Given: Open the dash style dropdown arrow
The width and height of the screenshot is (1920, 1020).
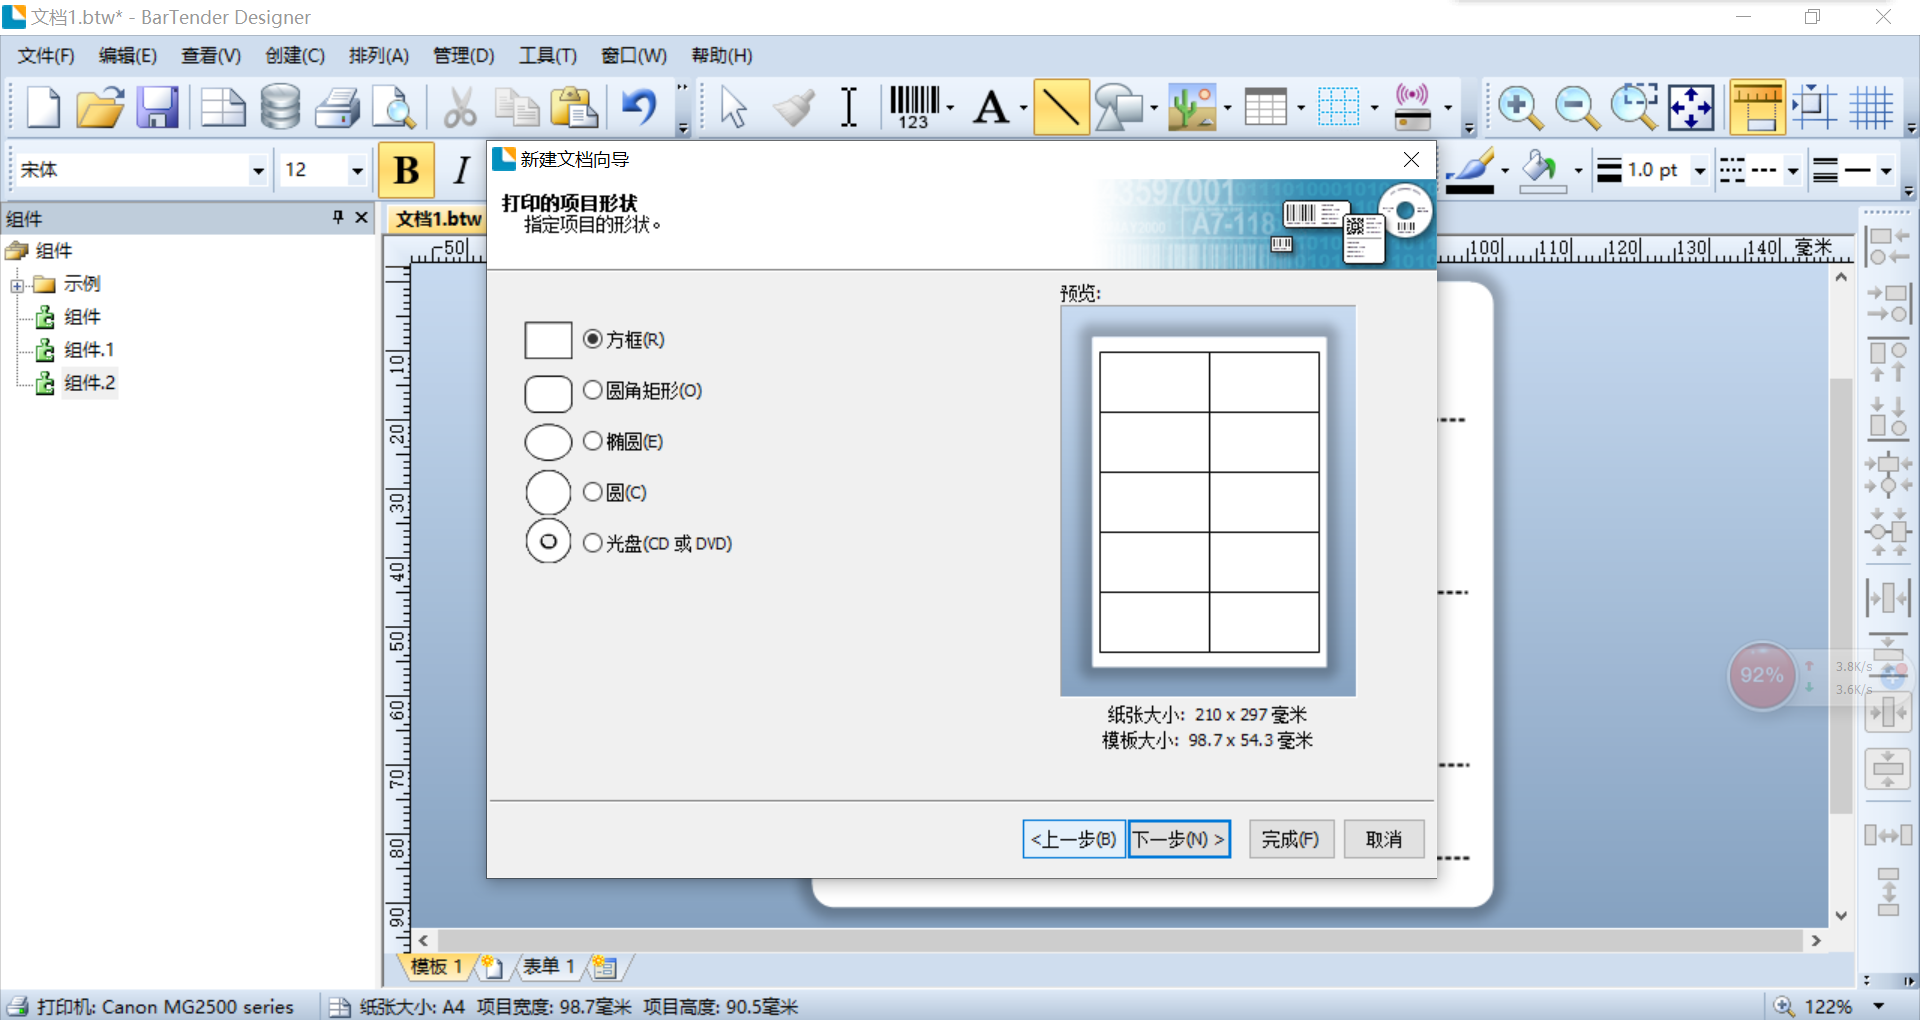Looking at the screenshot, I should (1793, 171).
